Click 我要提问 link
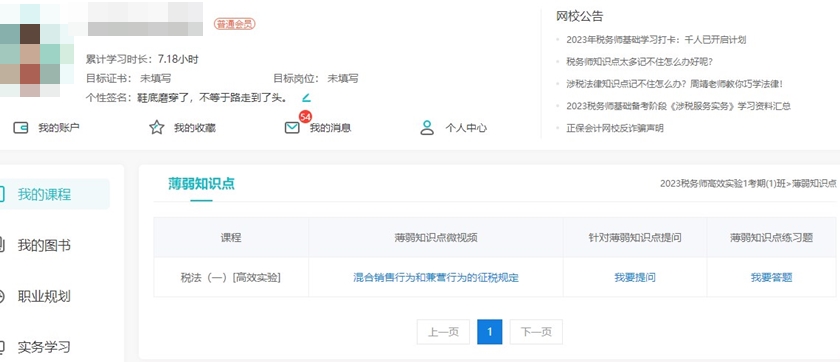840x362 pixels. point(635,277)
